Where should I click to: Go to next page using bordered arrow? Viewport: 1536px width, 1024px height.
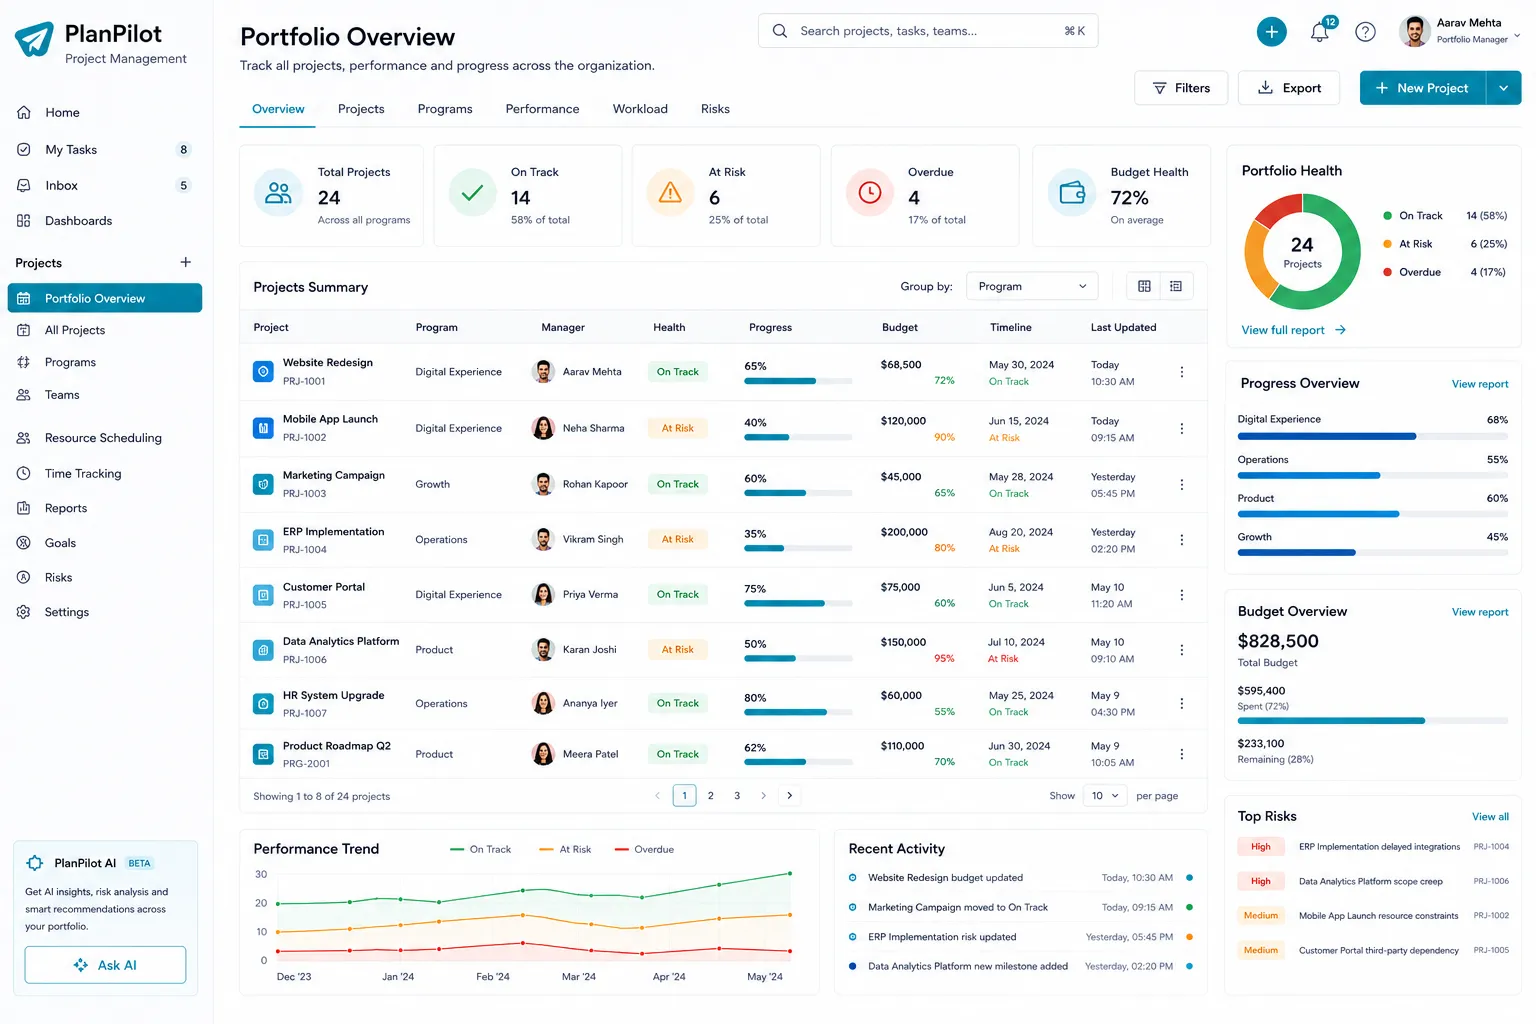[x=789, y=796]
